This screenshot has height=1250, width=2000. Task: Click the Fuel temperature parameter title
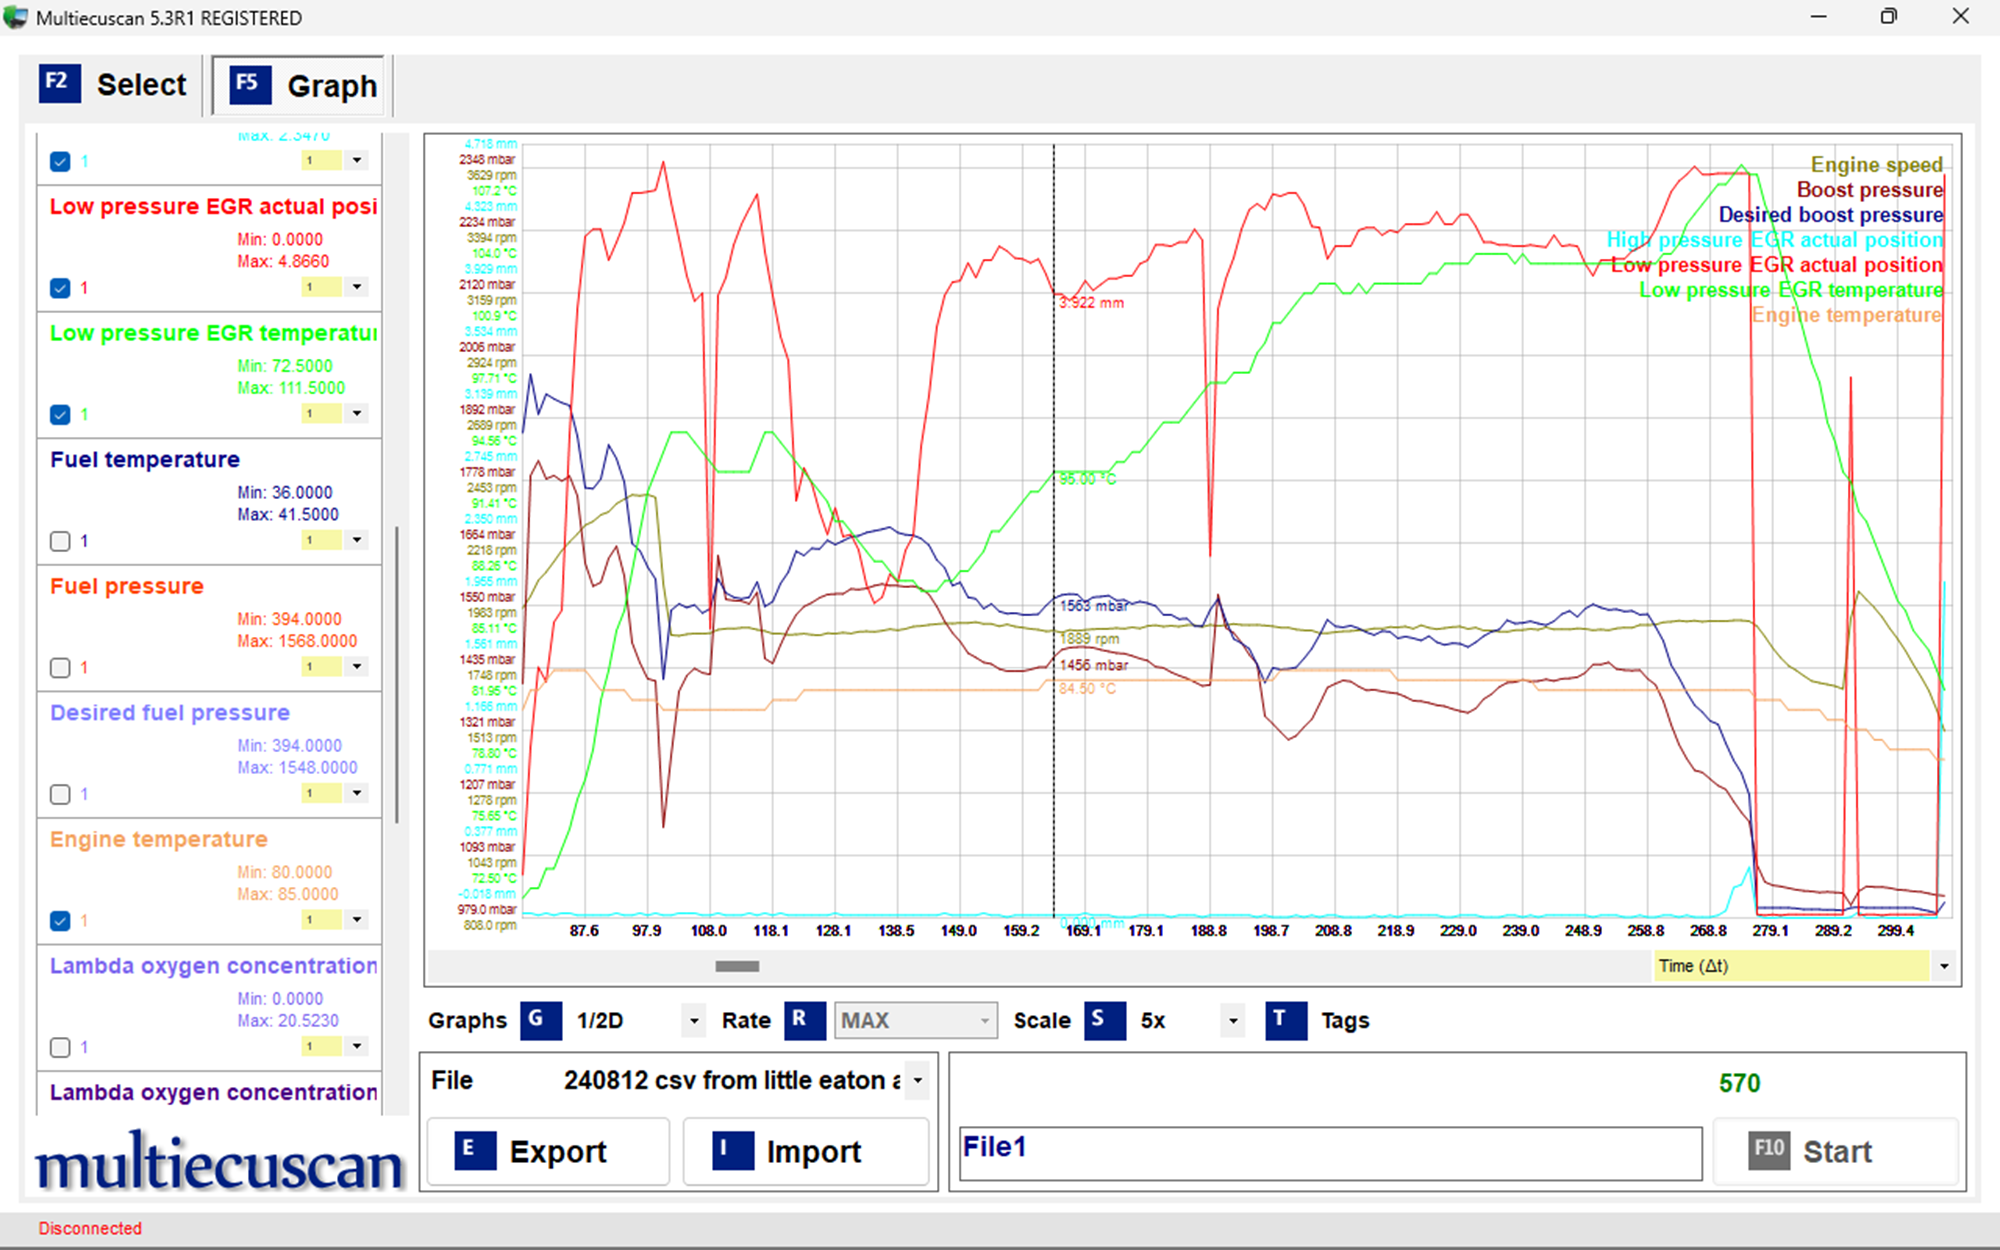pos(145,459)
